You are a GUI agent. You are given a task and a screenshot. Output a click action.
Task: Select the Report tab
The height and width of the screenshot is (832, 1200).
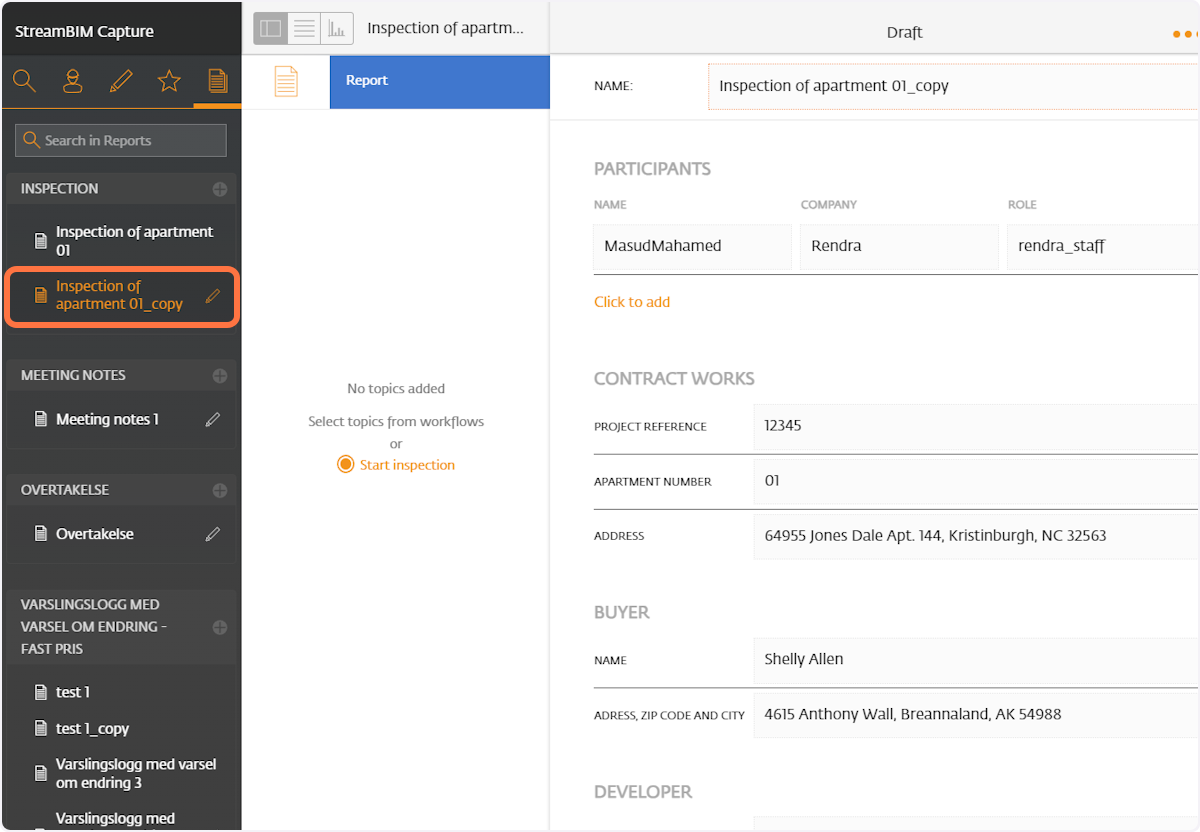point(440,81)
